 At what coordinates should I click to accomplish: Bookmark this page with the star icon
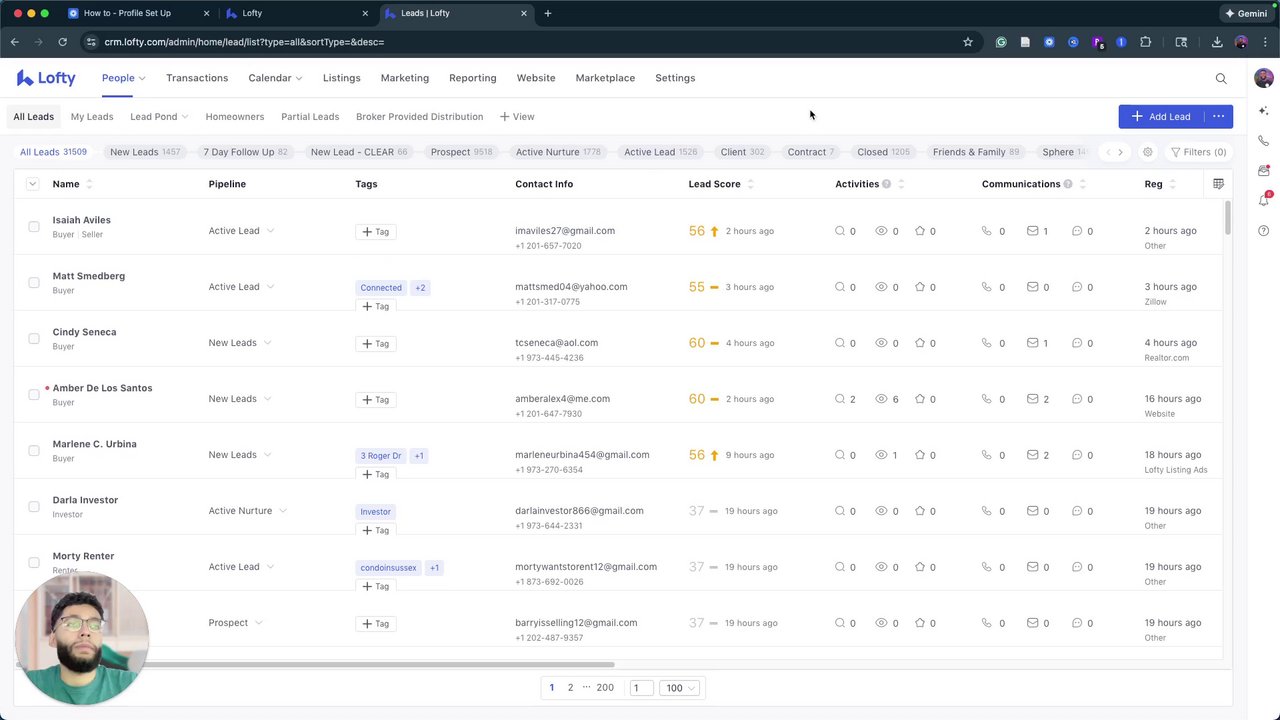(x=967, y=42)
